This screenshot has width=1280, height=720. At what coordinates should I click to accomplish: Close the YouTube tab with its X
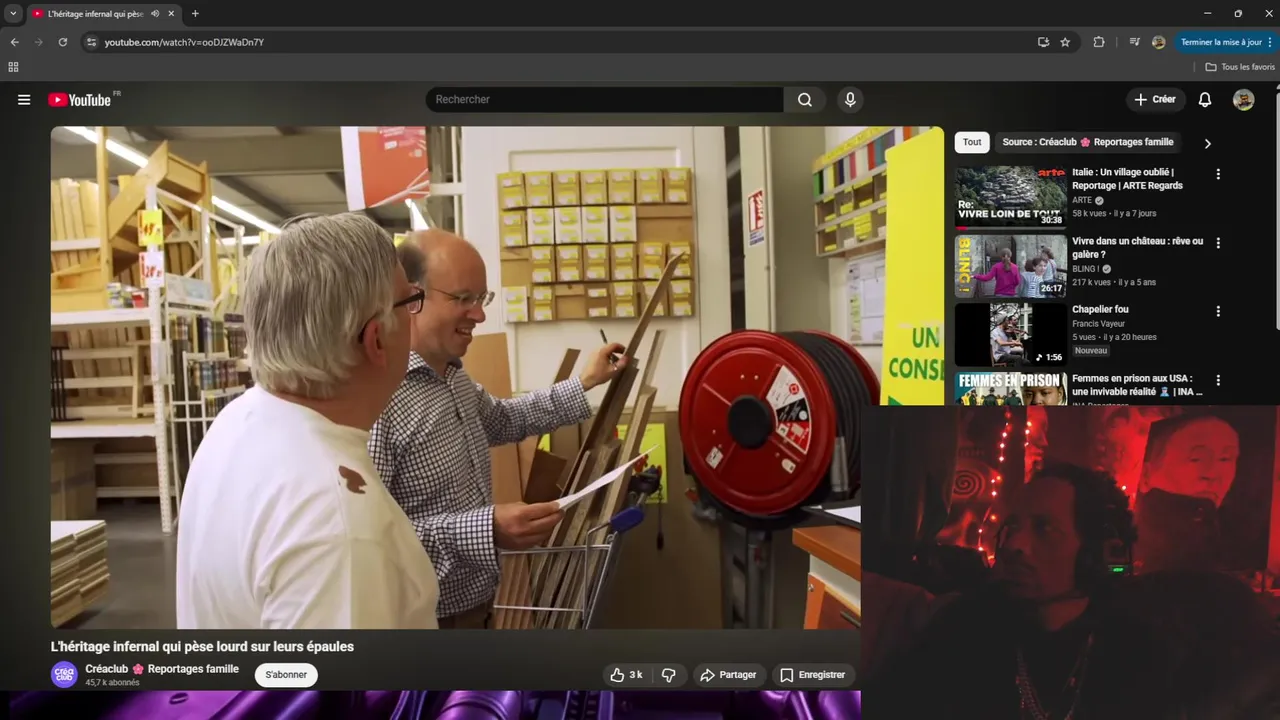[x=171, y=14]
